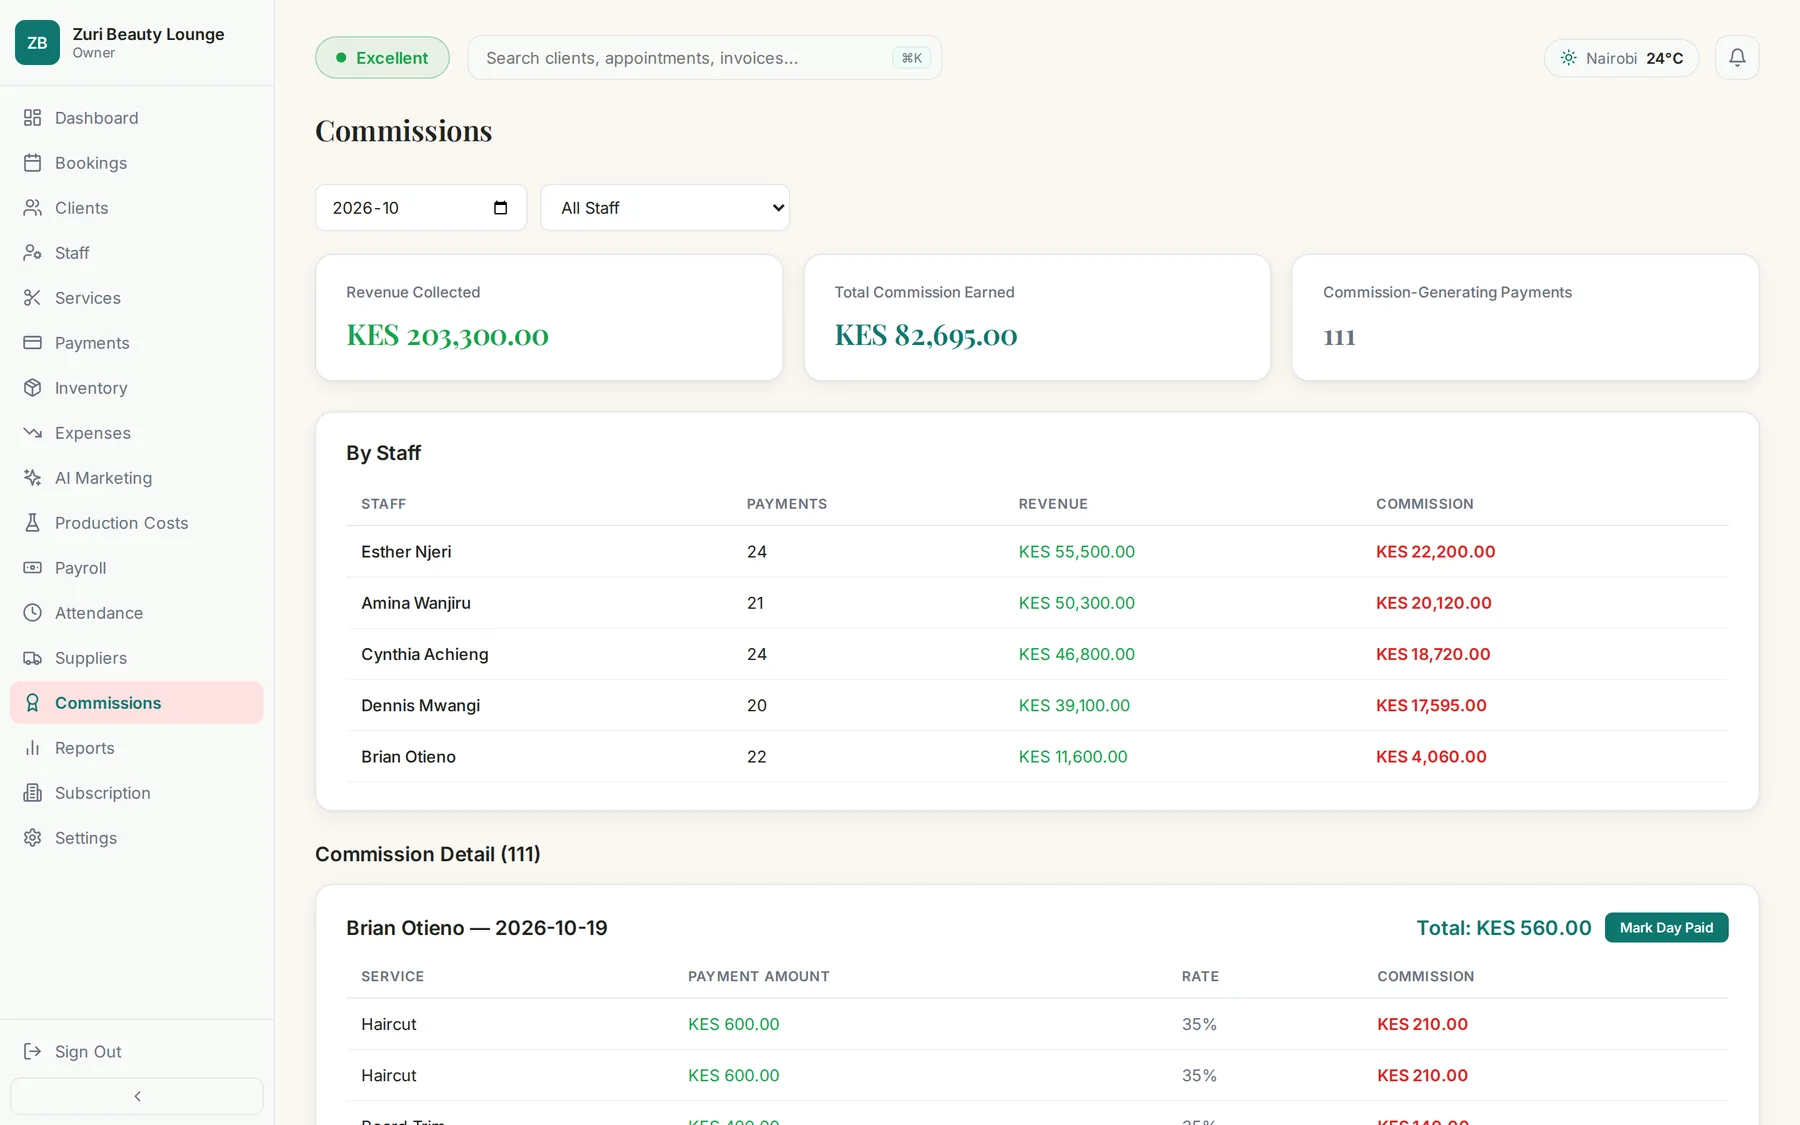
Task: Click the Revenue Collected KES 203,300.00 value
Action: (447, 336)
